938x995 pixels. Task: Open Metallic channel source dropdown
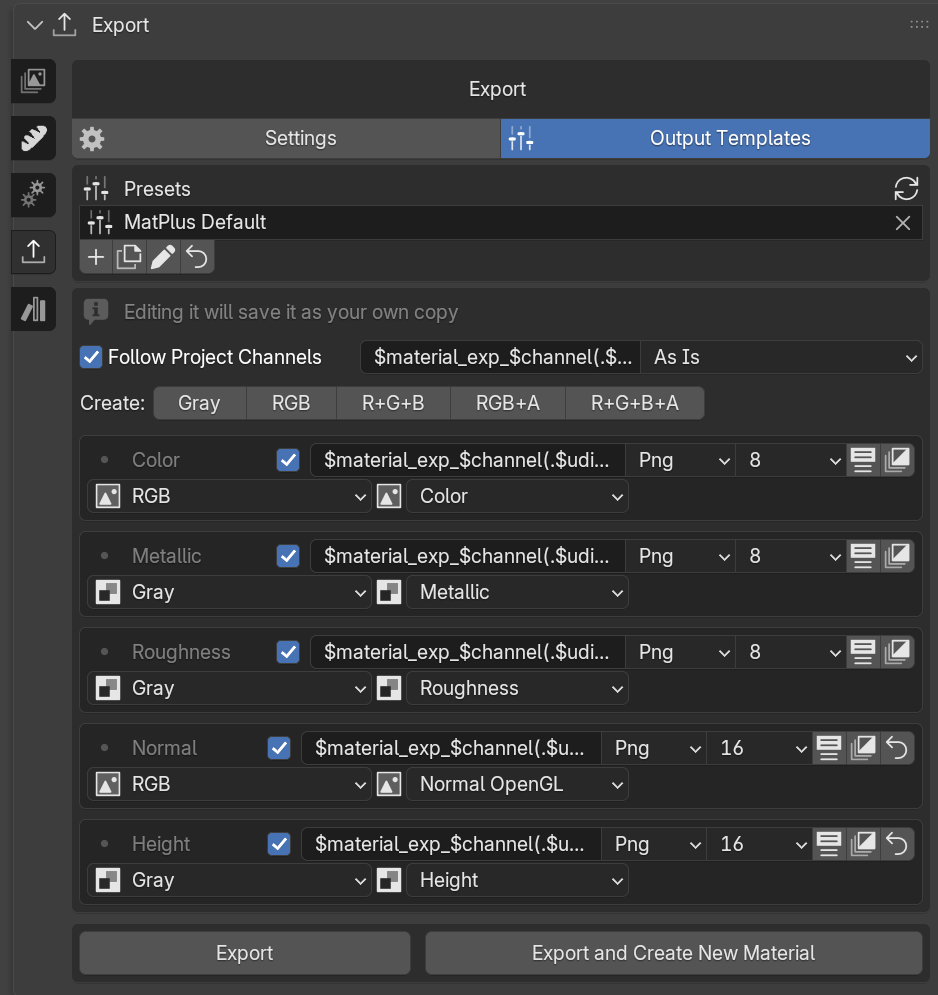(x=517, y=592)
